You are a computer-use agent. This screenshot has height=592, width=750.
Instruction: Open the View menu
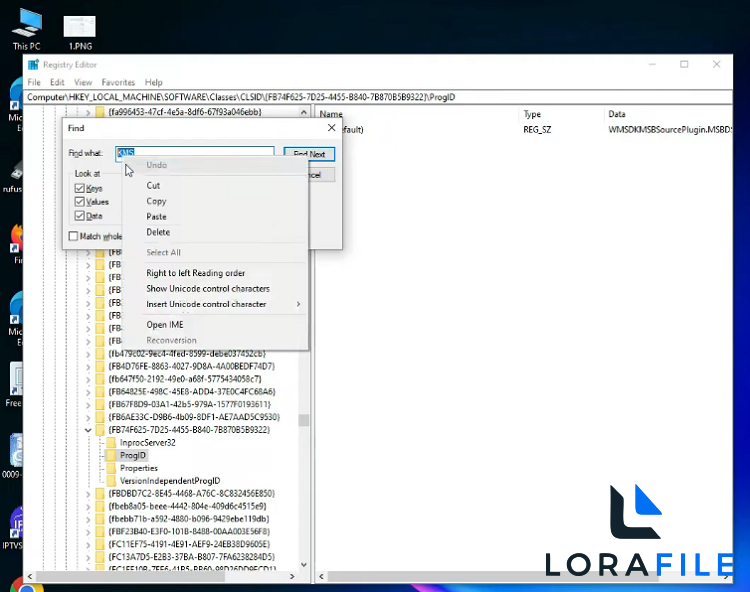[x=83, y=82]
